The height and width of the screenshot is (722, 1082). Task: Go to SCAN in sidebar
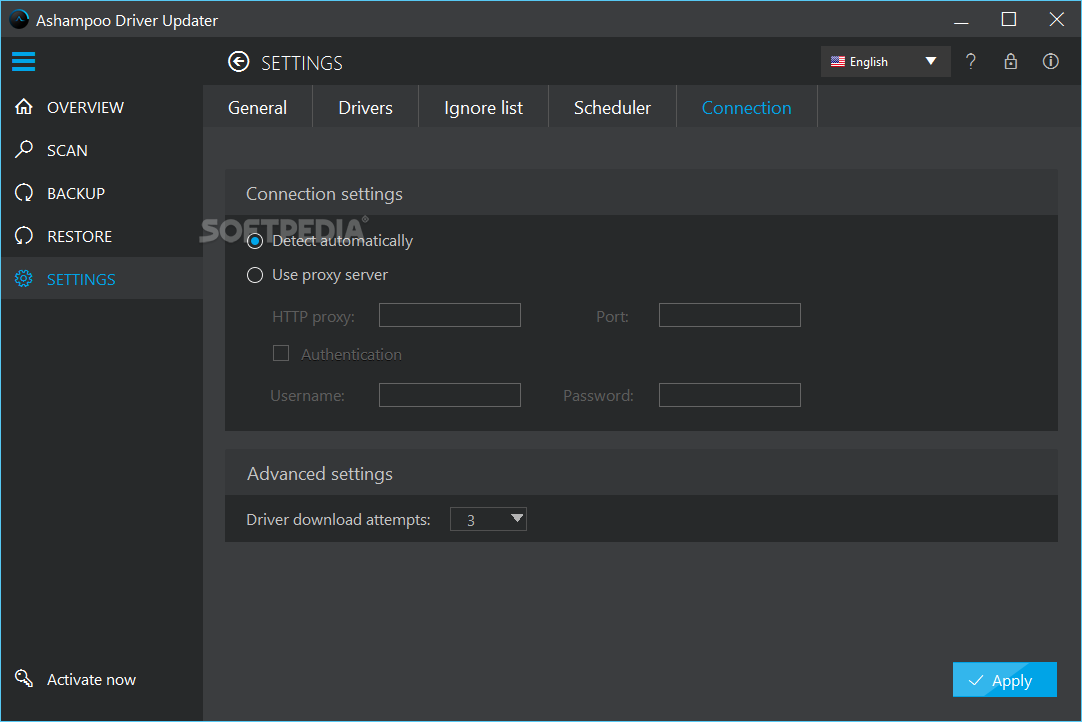[102, 150]
